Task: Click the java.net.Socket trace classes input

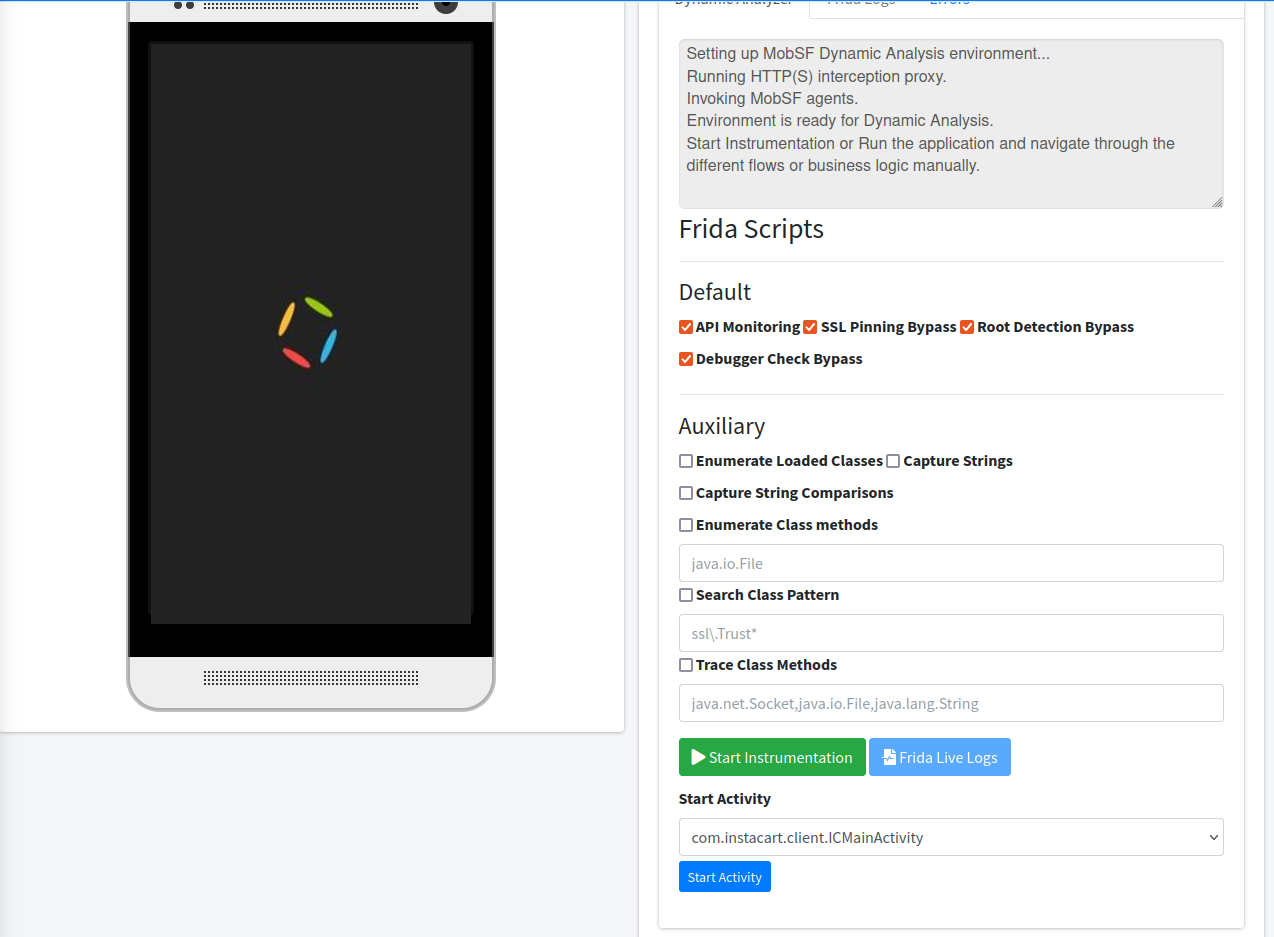Action: click(951, 703)
